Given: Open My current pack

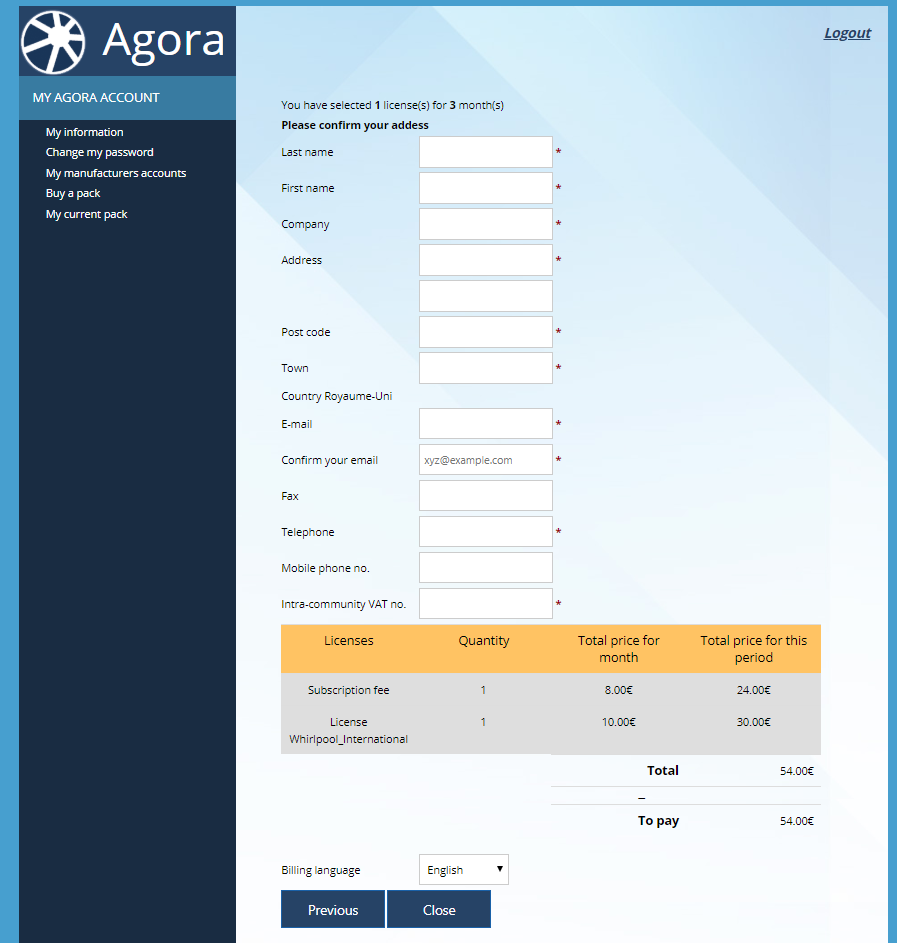Looking at the screenshot, I should pos(86,214).
